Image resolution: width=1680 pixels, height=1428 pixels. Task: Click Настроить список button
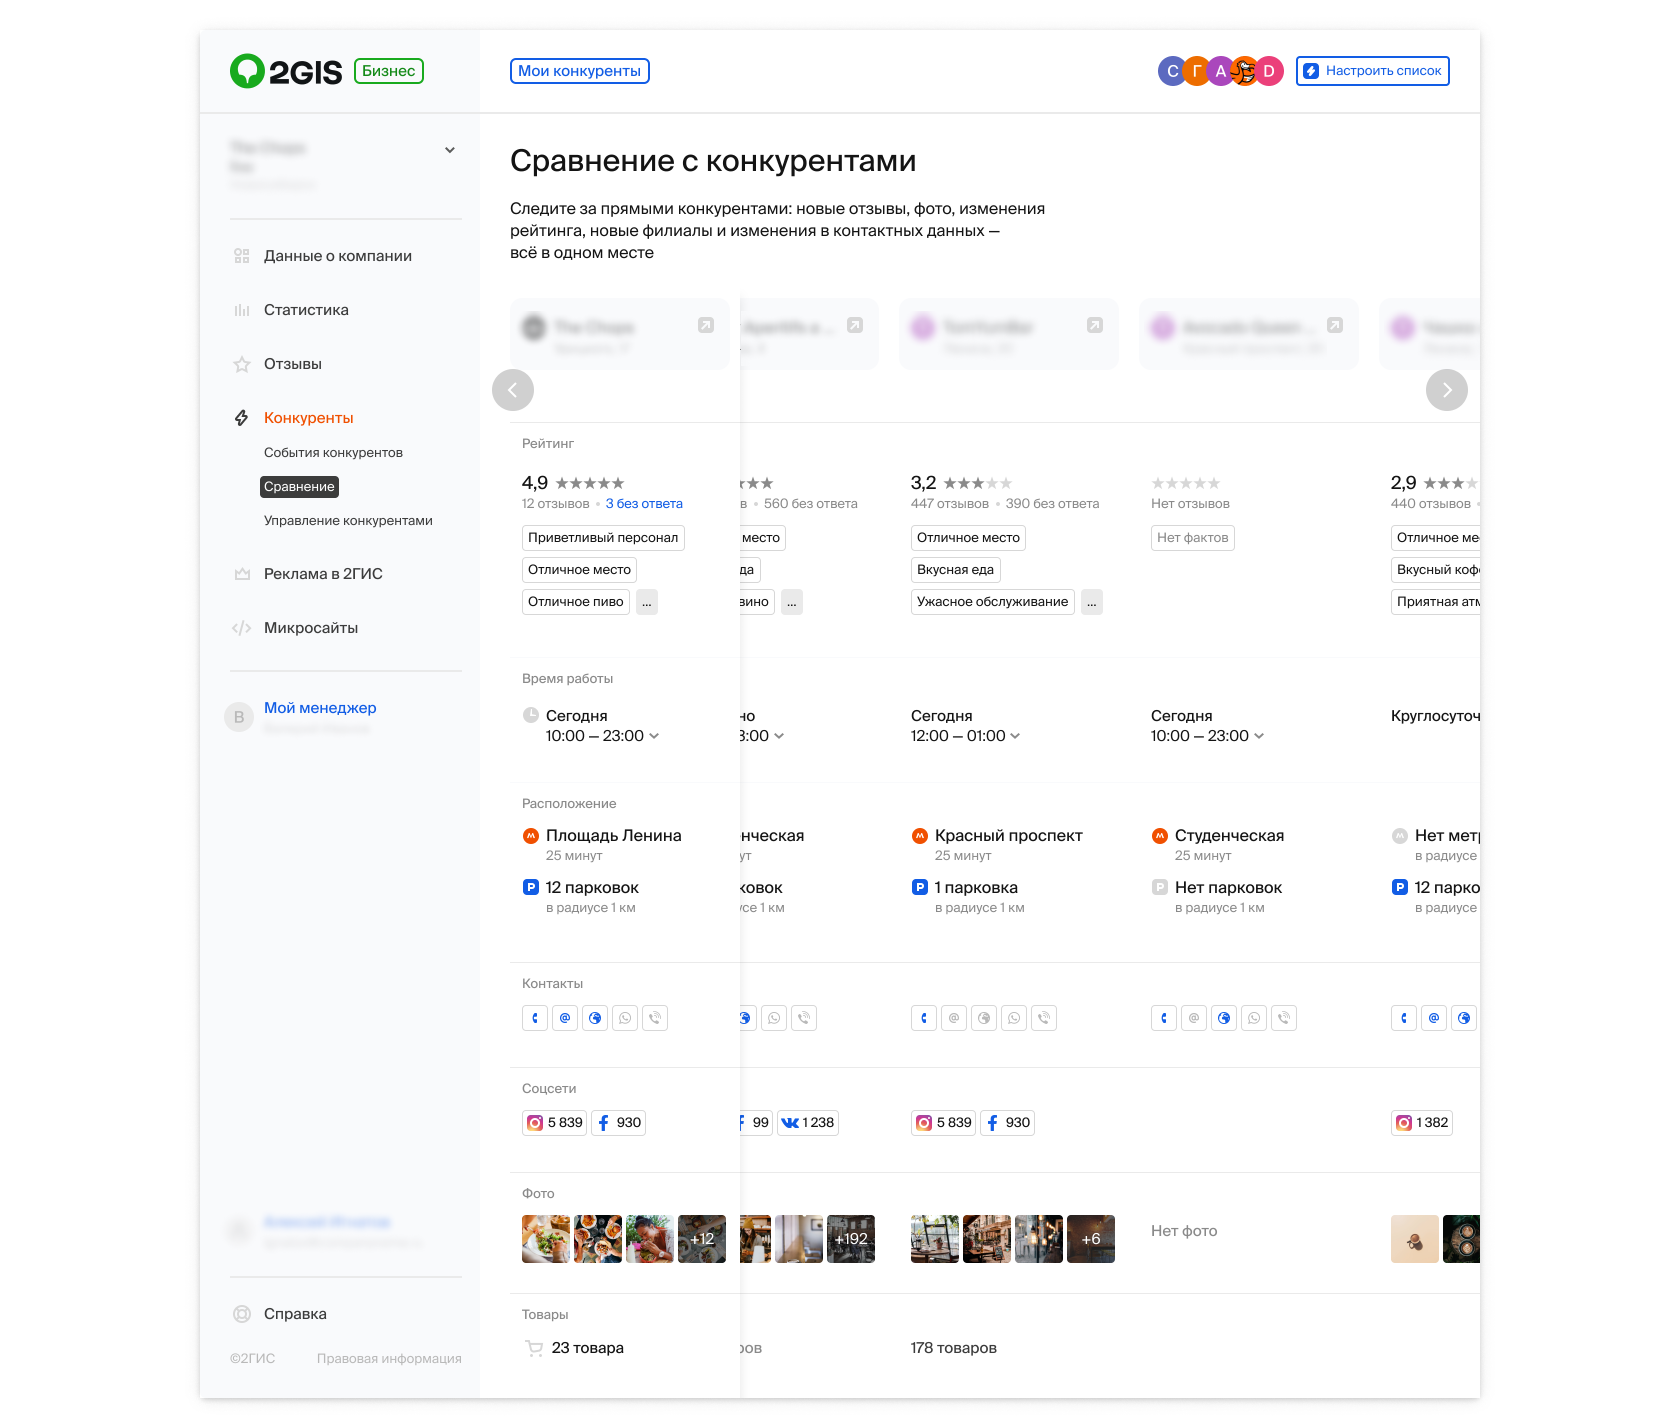(x=1373, y=71)
